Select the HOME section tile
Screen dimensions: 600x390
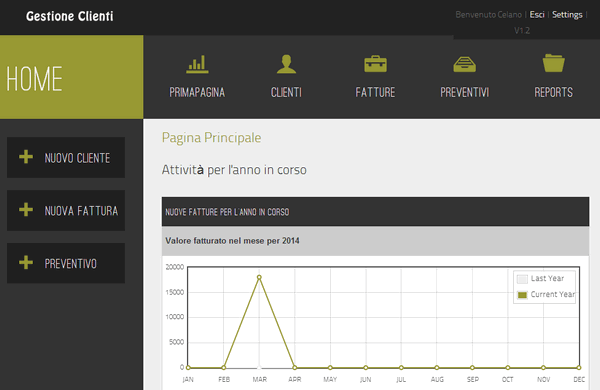[72, 77]
